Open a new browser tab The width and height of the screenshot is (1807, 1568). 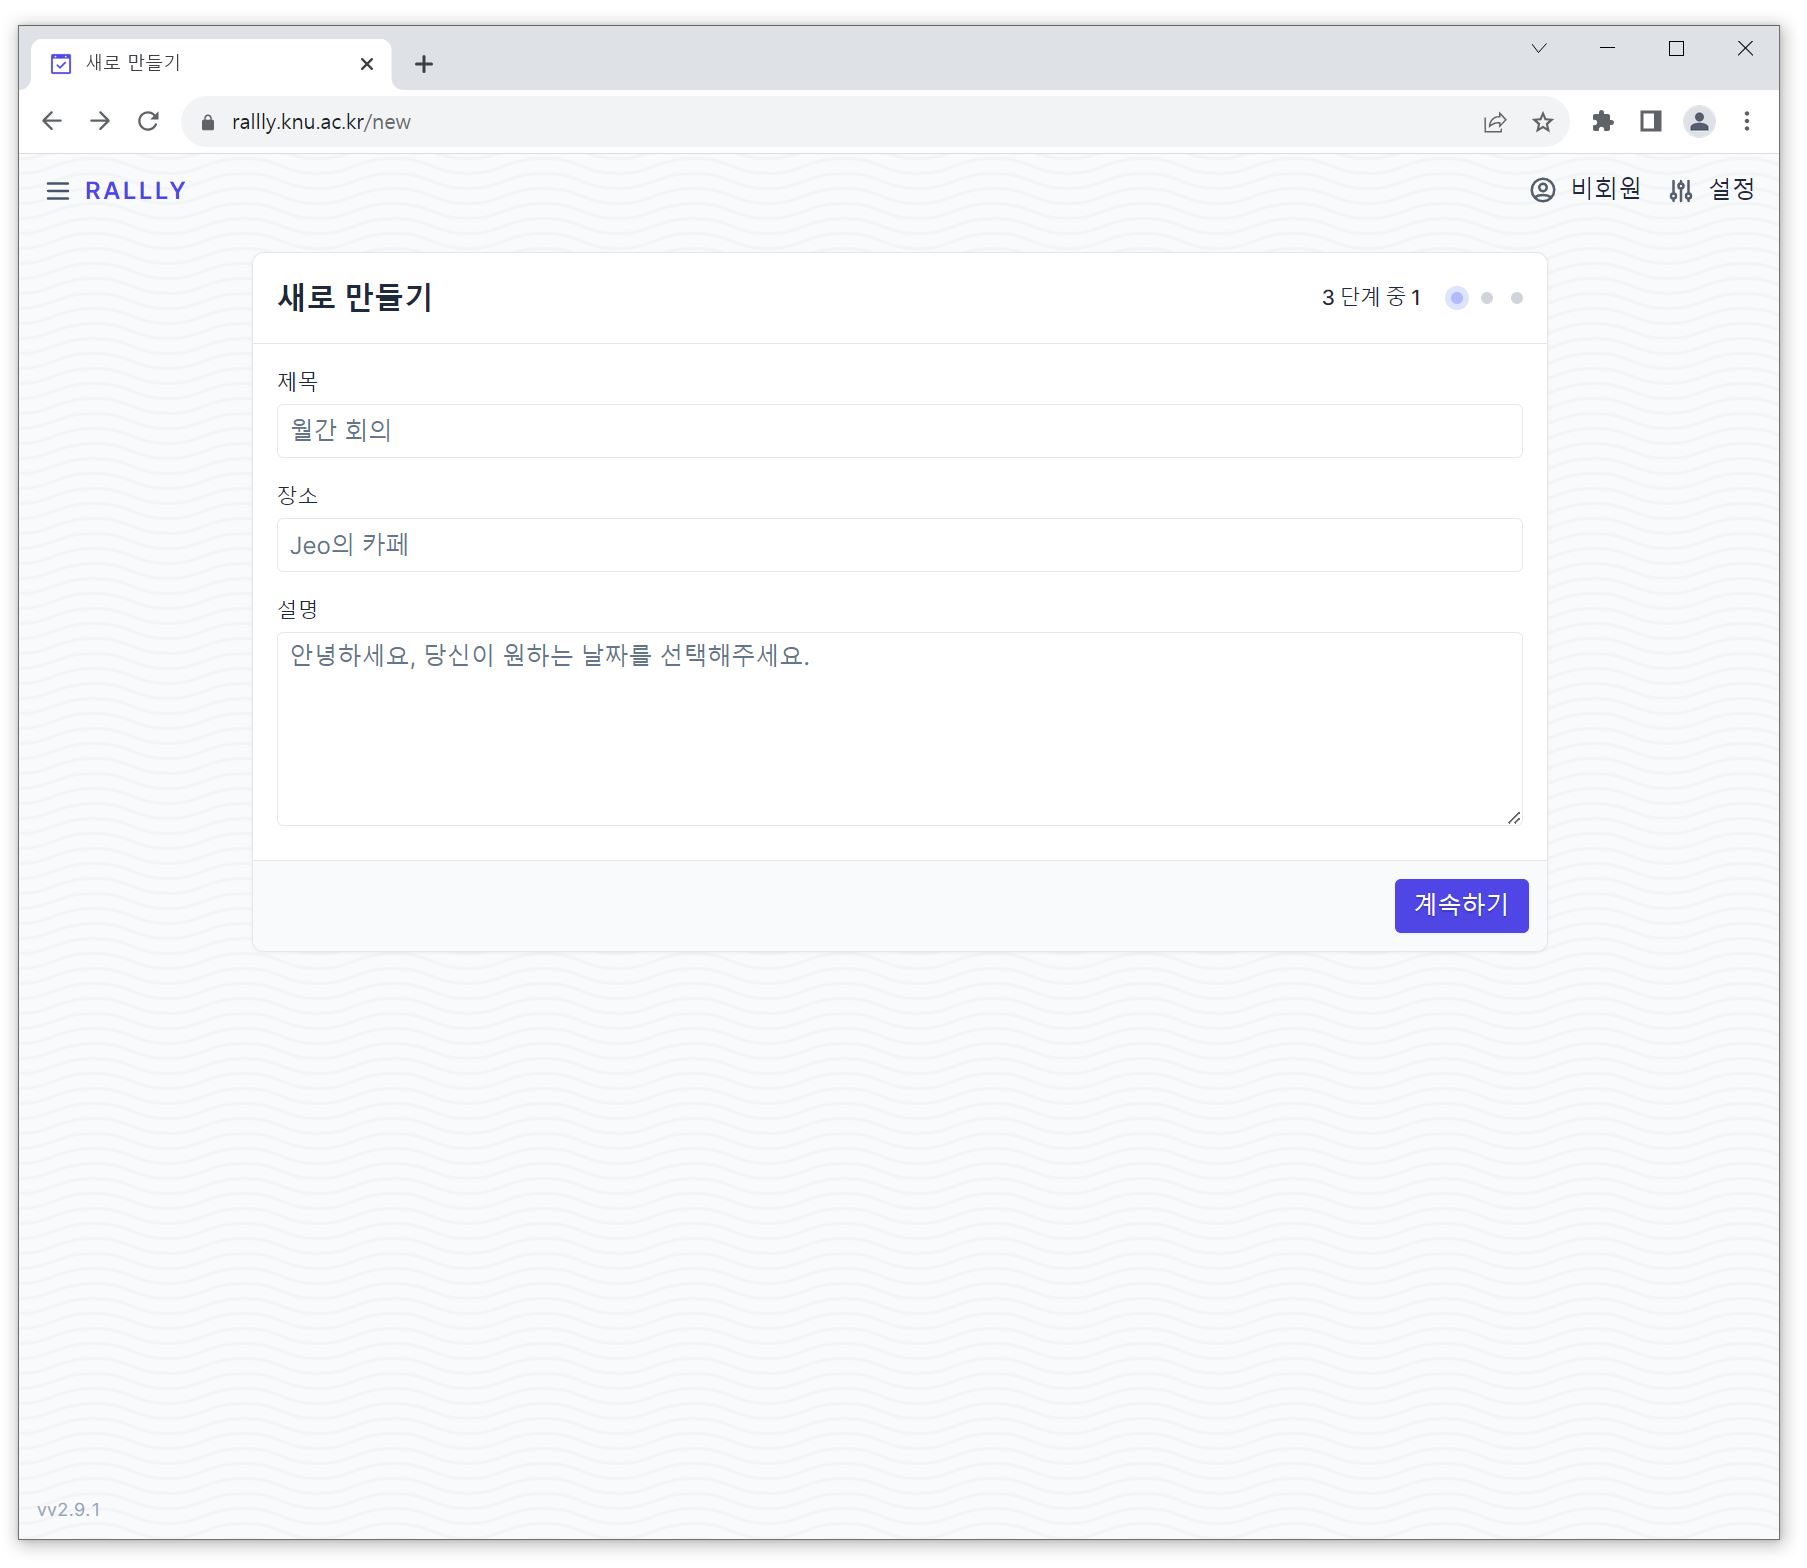424,64
